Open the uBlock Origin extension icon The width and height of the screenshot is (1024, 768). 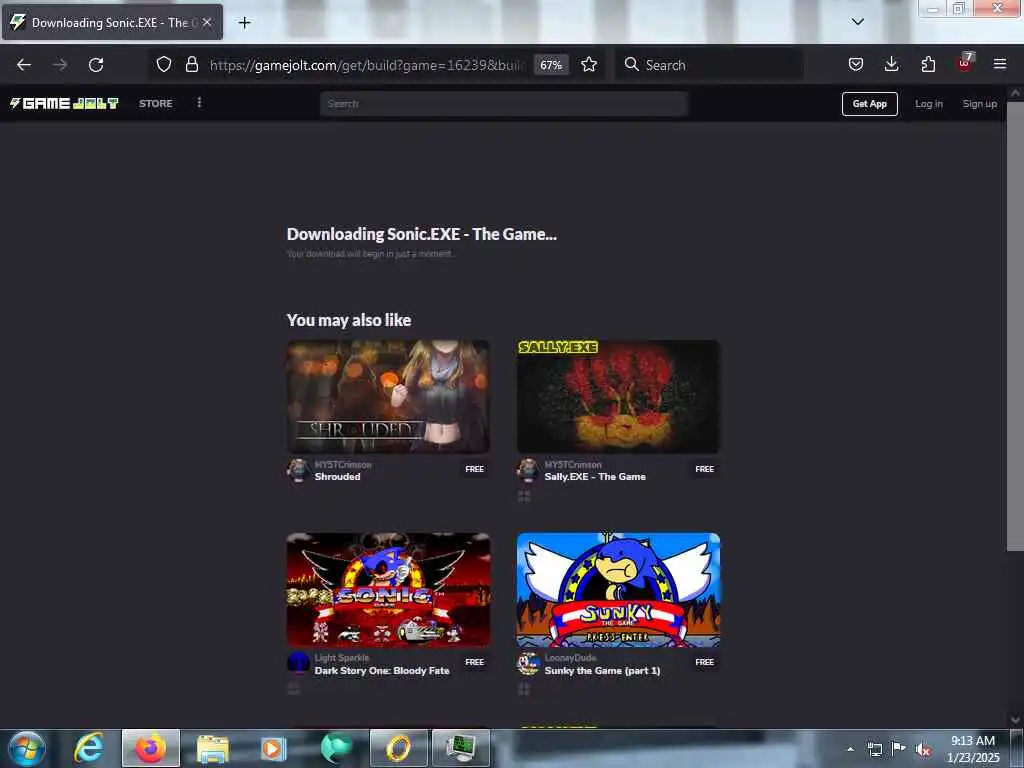pos(965,63)
